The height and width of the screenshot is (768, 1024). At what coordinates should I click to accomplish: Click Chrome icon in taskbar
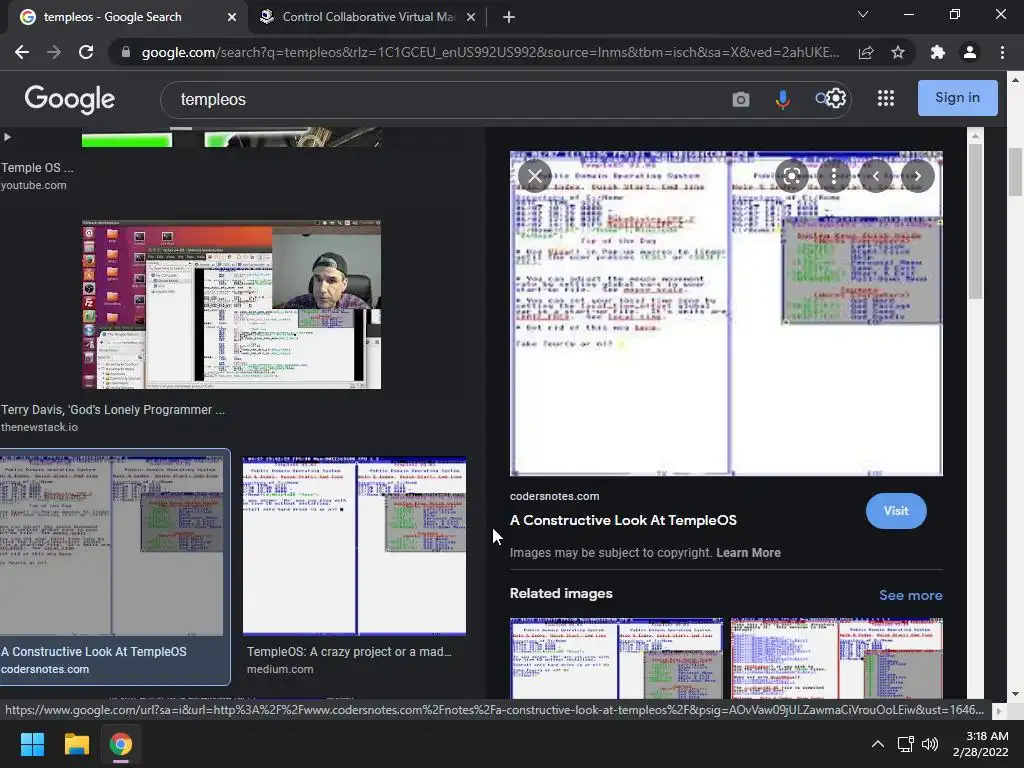120,744
